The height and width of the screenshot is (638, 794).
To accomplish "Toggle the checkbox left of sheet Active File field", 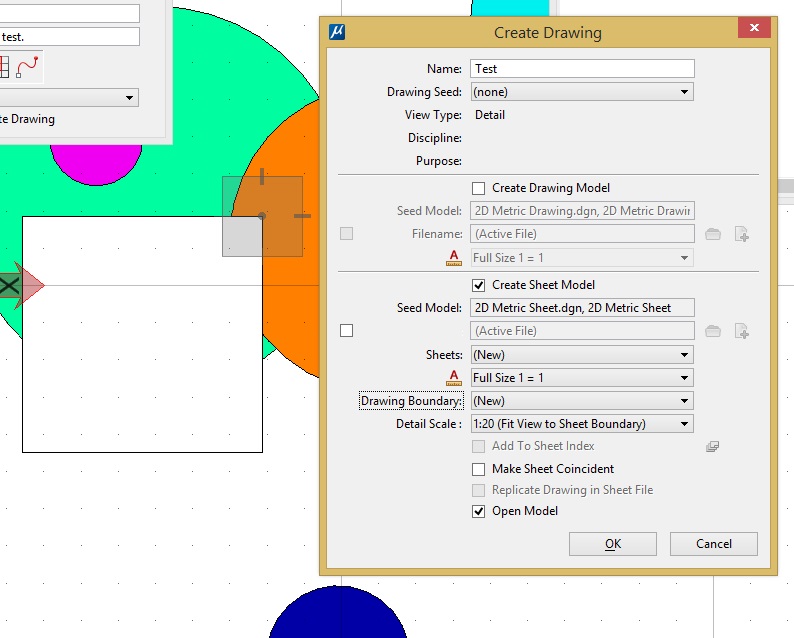I will click(x=346, y=331).
